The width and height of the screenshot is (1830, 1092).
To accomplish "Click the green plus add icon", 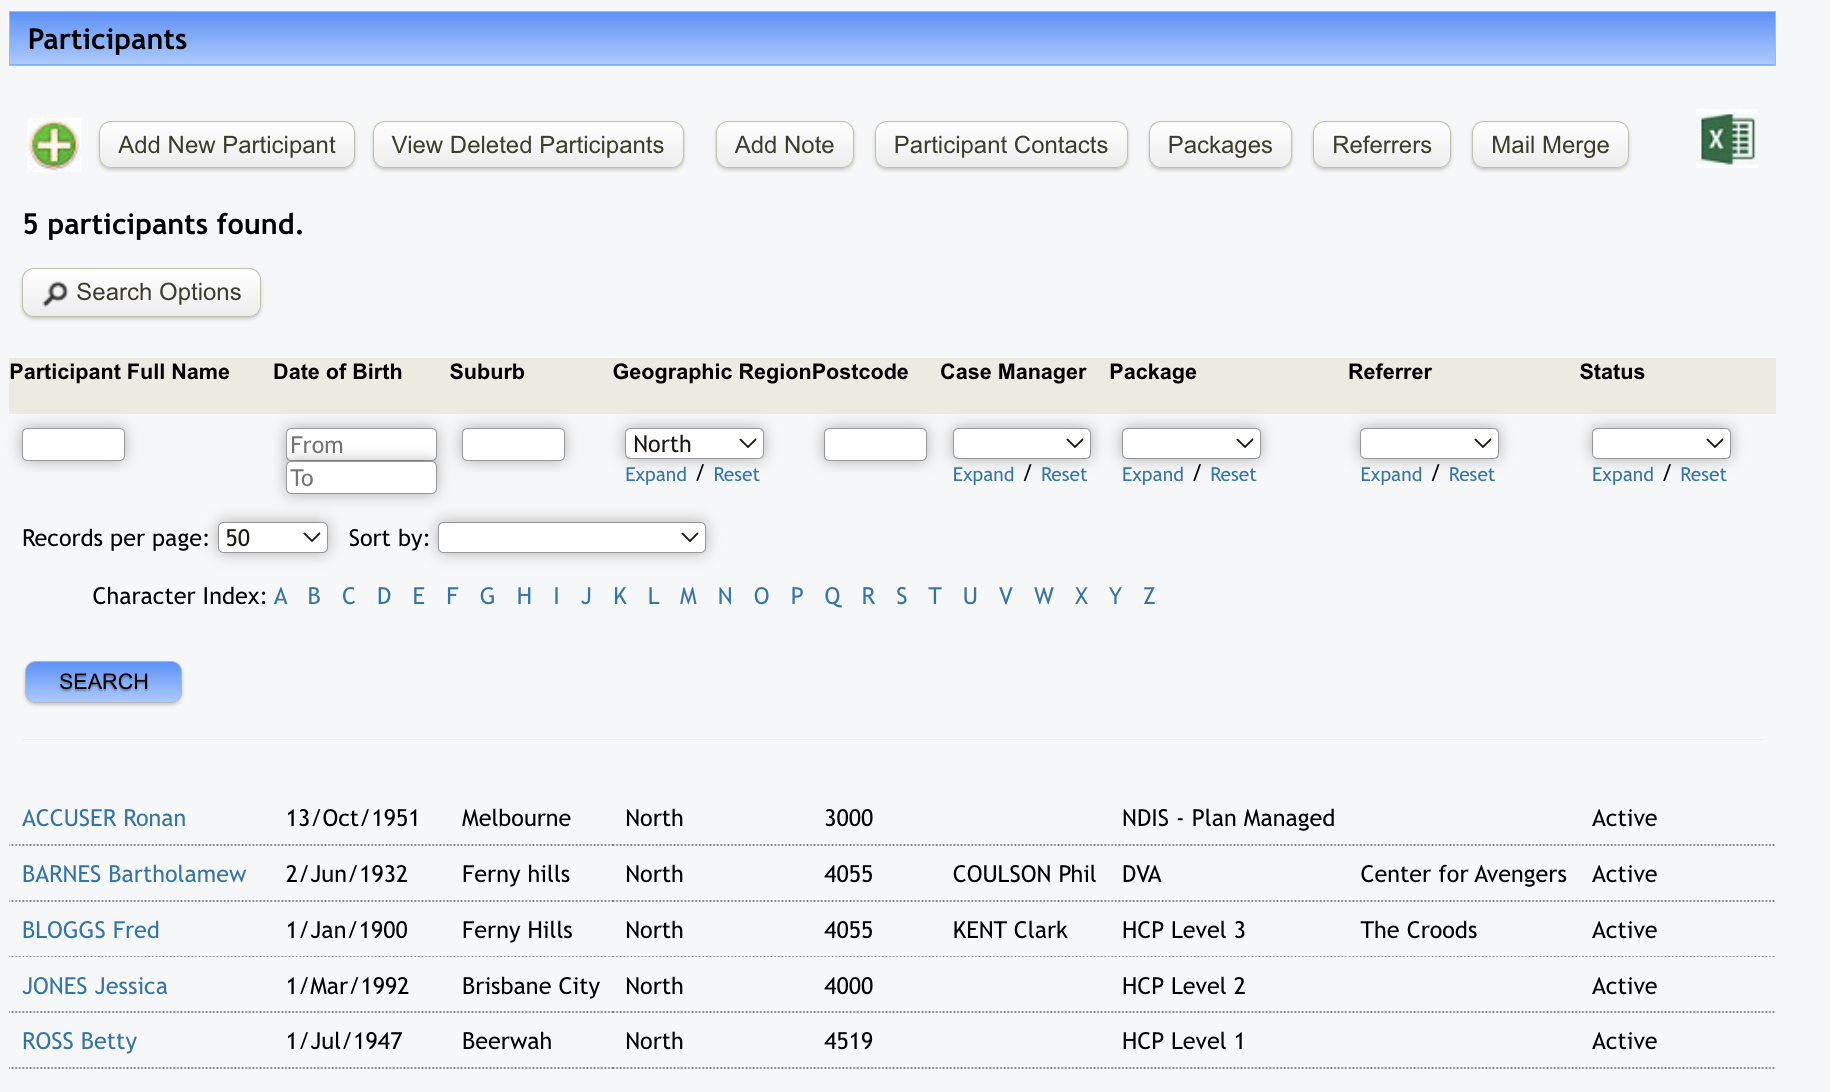I will tap(54, 146).
